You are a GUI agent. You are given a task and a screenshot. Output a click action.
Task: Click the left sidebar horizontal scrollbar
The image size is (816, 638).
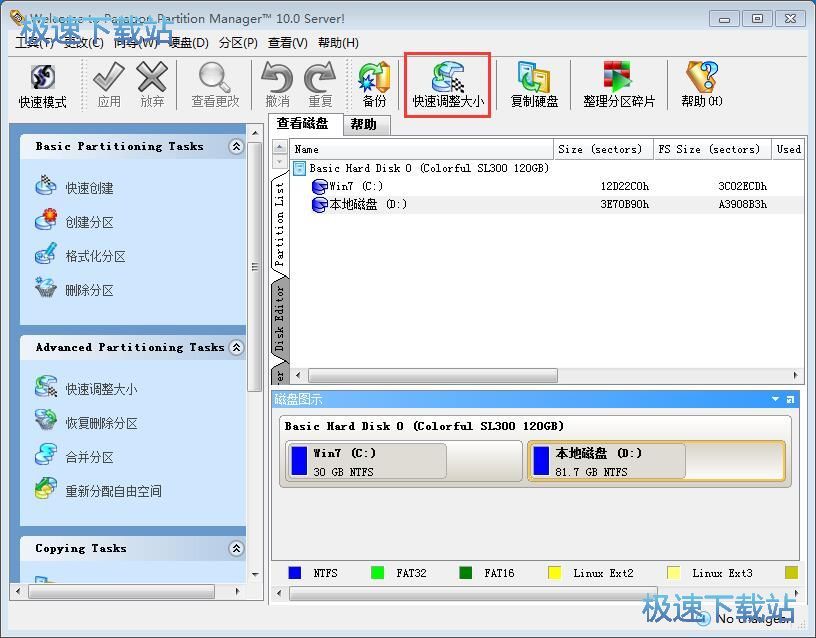(x=122, y=591)
